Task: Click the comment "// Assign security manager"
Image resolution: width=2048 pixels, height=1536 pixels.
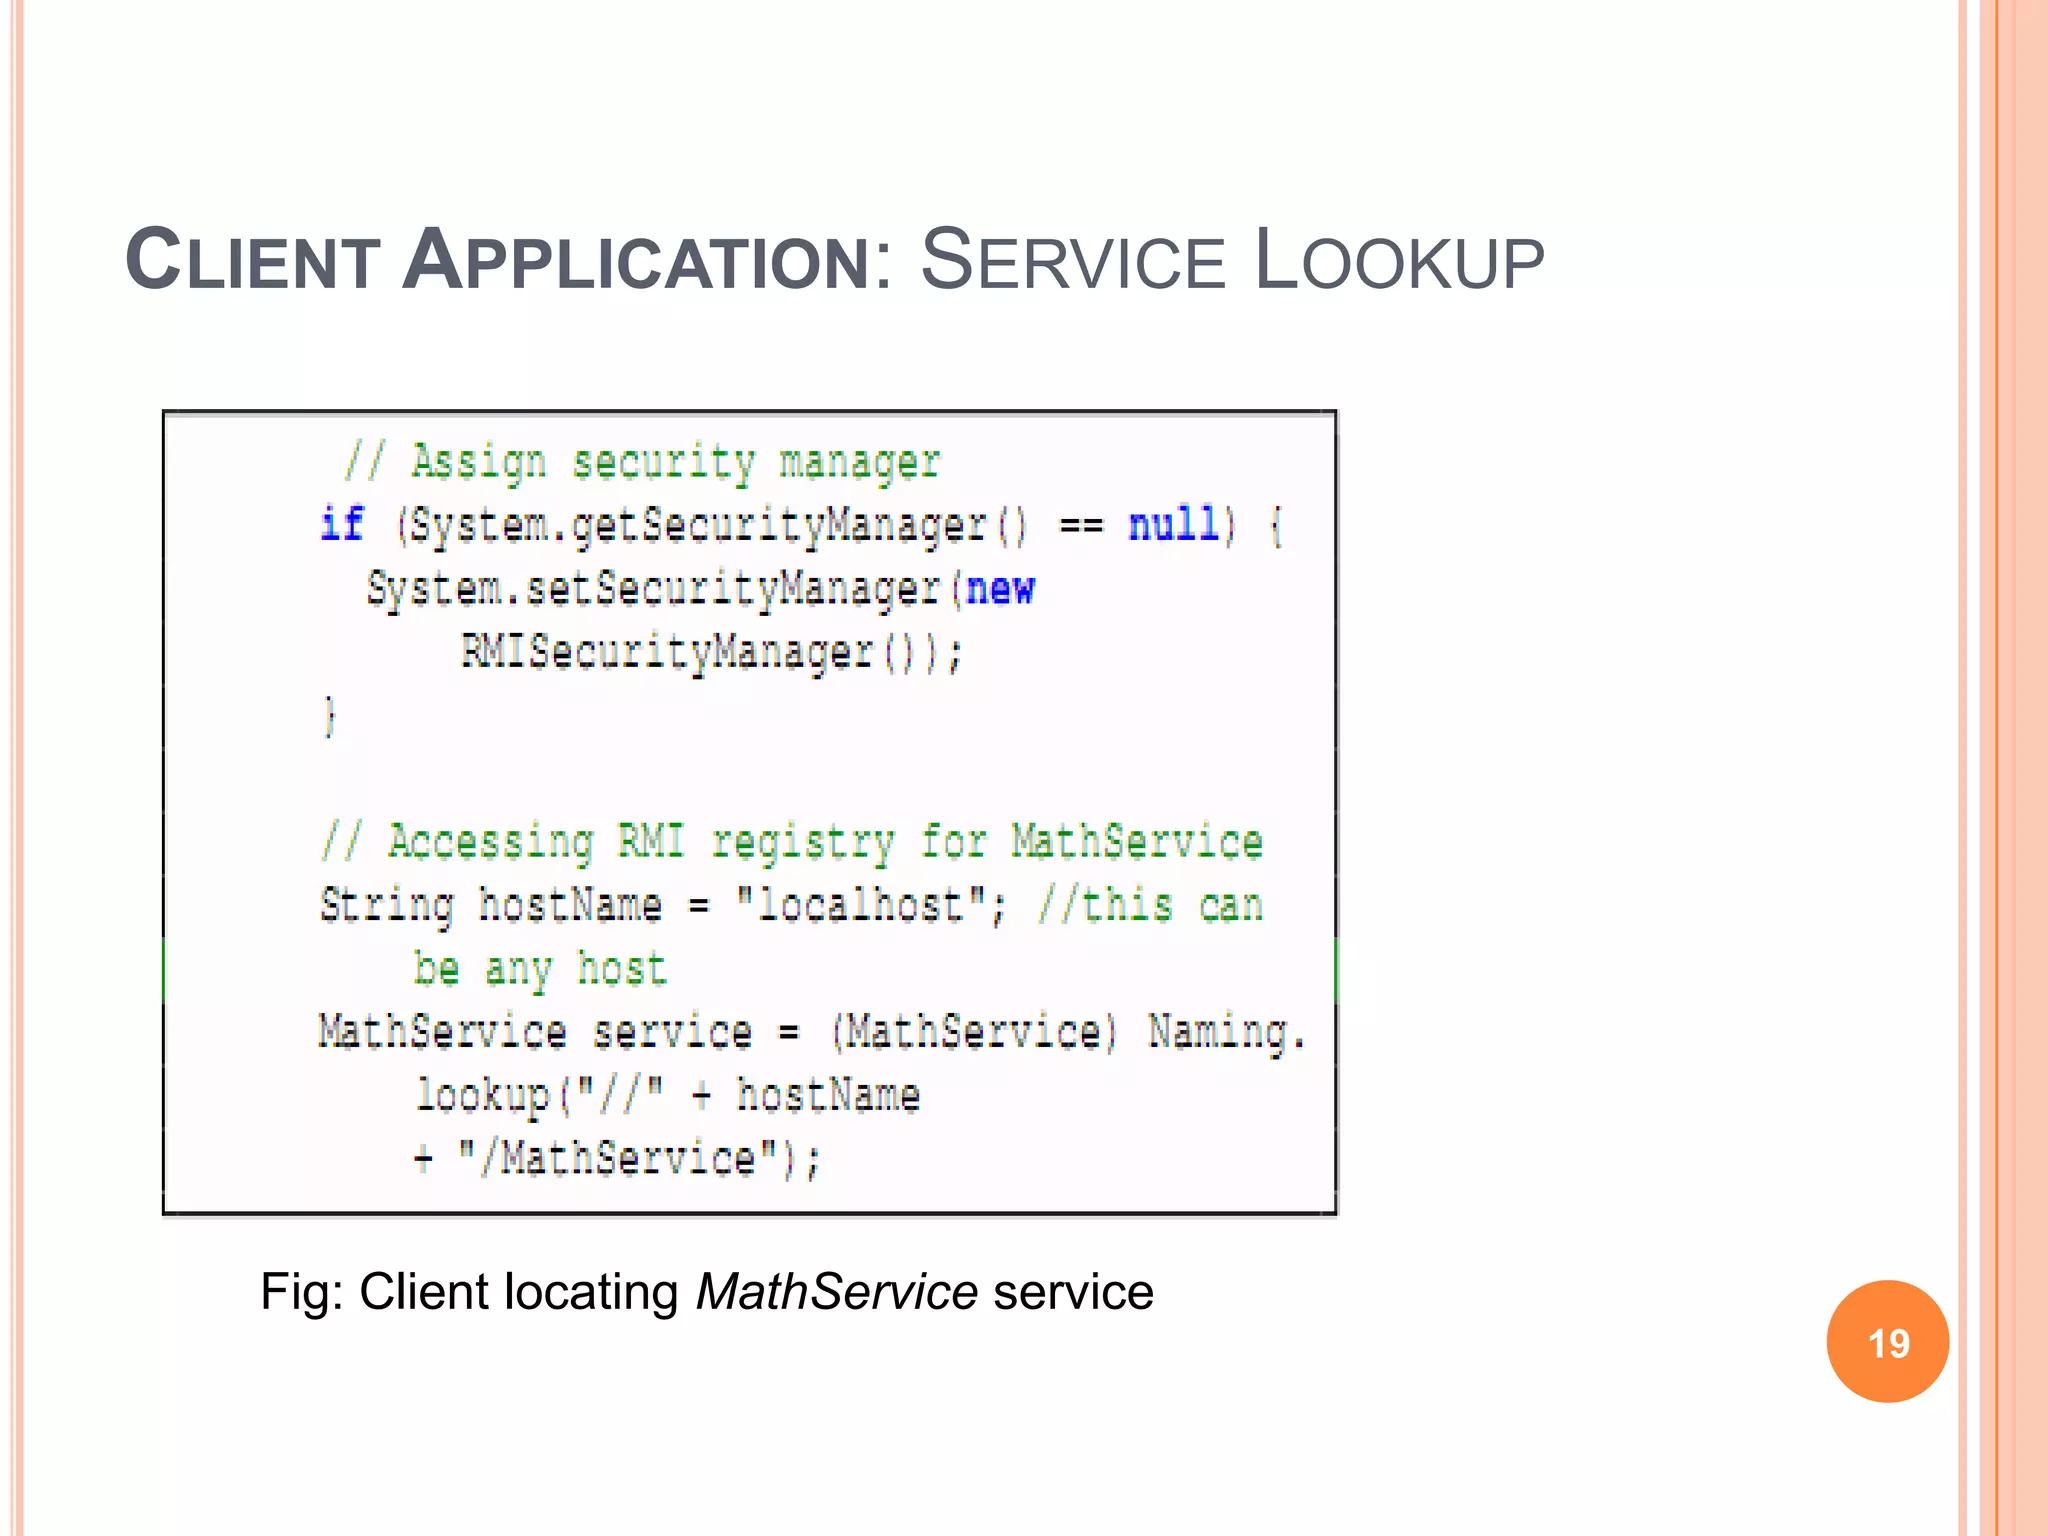Action: pyautogui.click(x=642, y=463)
